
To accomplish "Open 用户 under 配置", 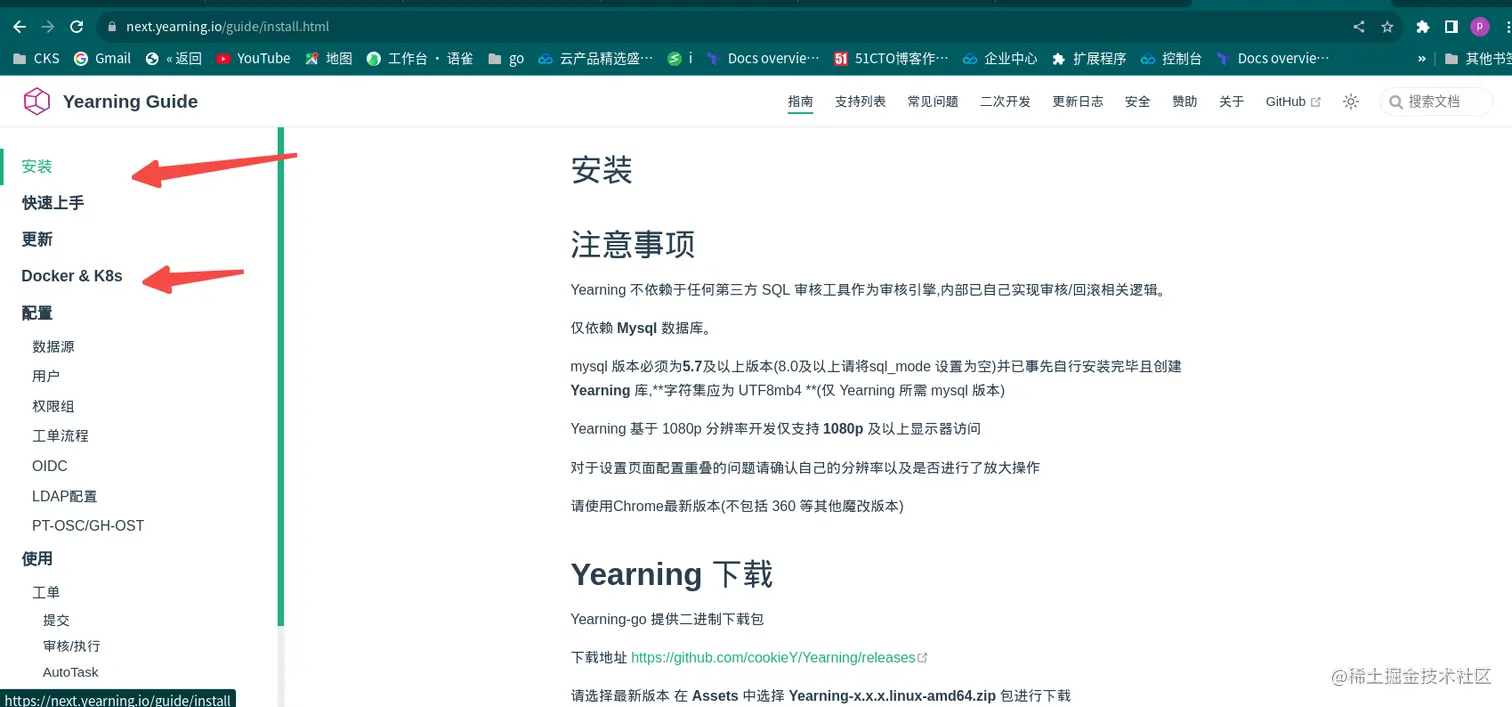I will (46, 376).
